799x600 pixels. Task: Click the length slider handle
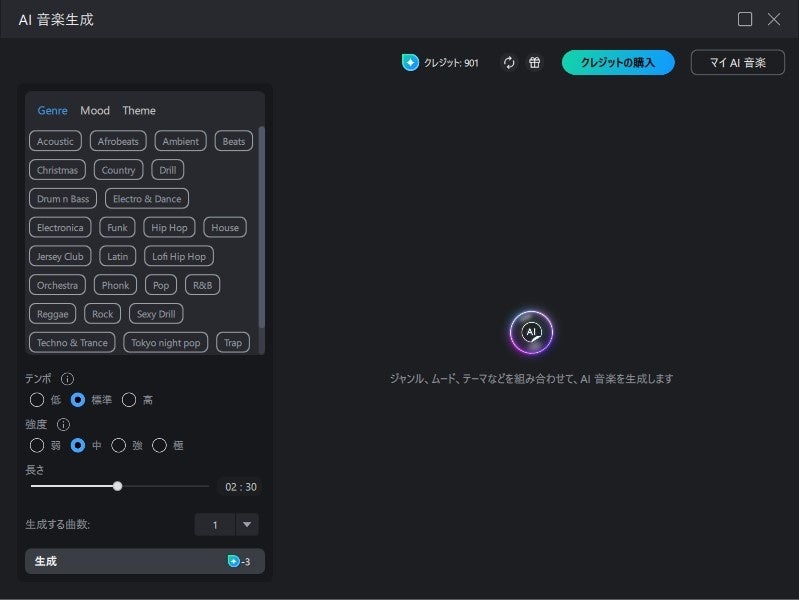[x=117, y=486]
